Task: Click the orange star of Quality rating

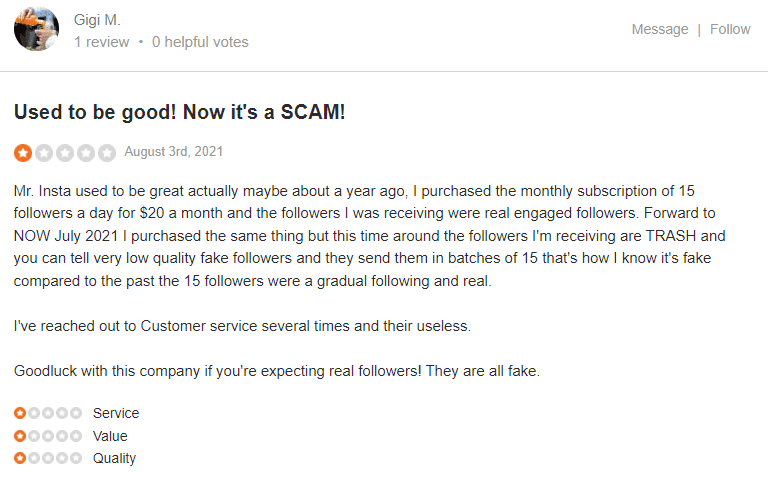Action: click(x=20, y=458)
